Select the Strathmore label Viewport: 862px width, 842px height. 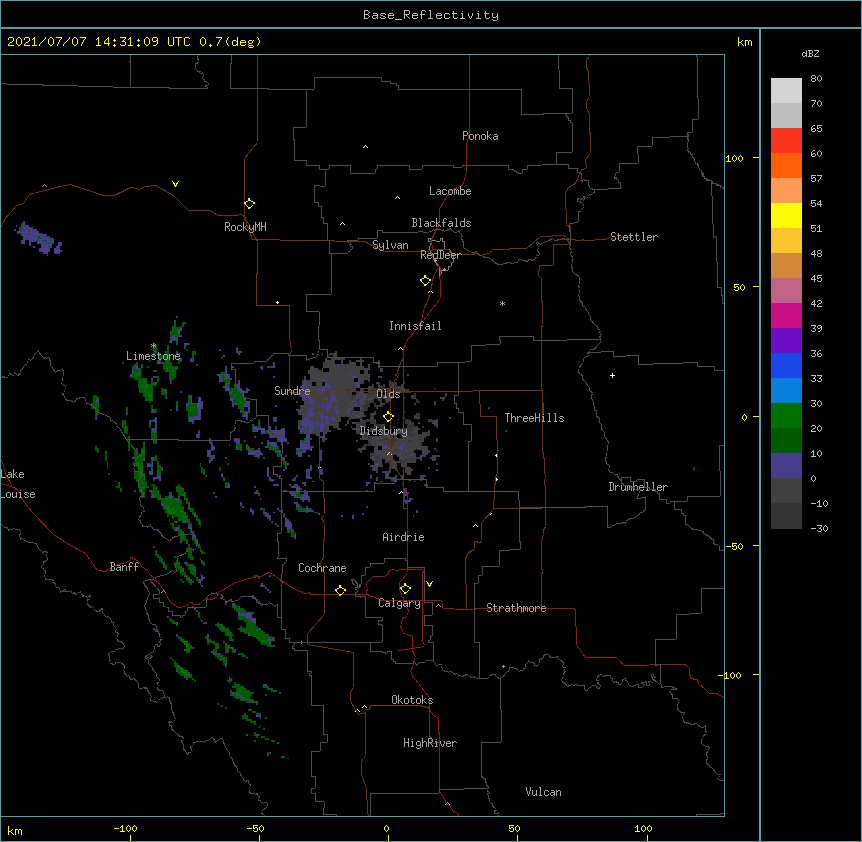pos(516,608)
